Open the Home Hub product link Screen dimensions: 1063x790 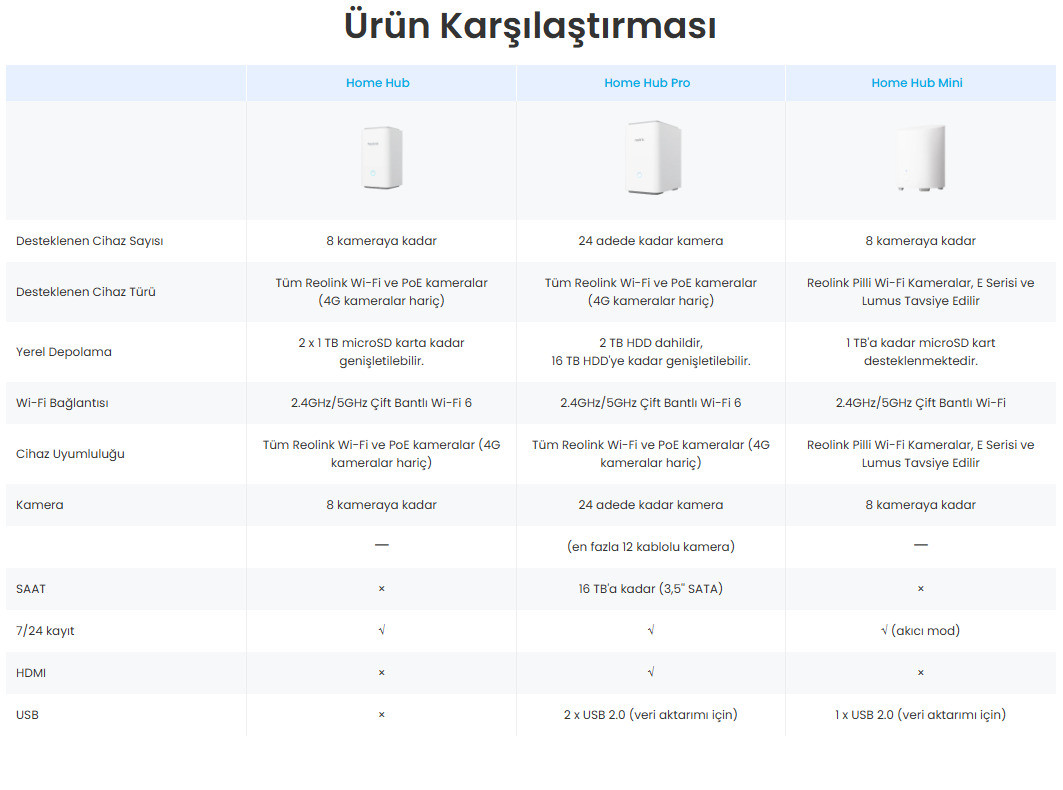378,83
